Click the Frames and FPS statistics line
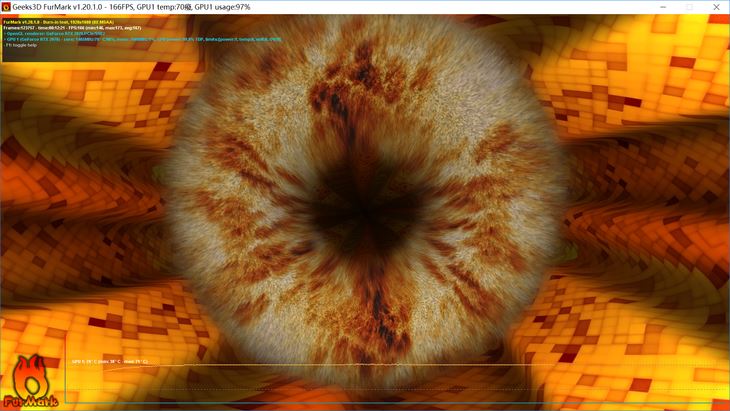The width and height of the screenshot is (730, 411). pyautogui.click(x=72, y=28)
